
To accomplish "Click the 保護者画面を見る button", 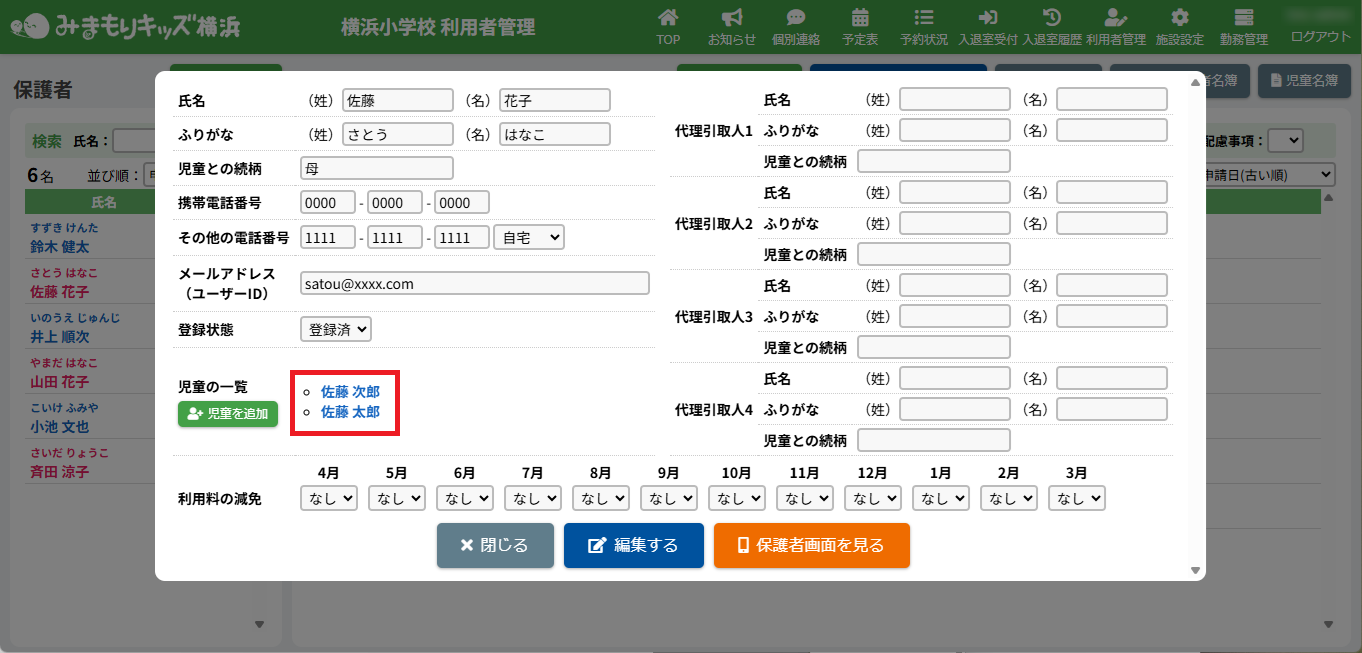I will coord(811,545).
